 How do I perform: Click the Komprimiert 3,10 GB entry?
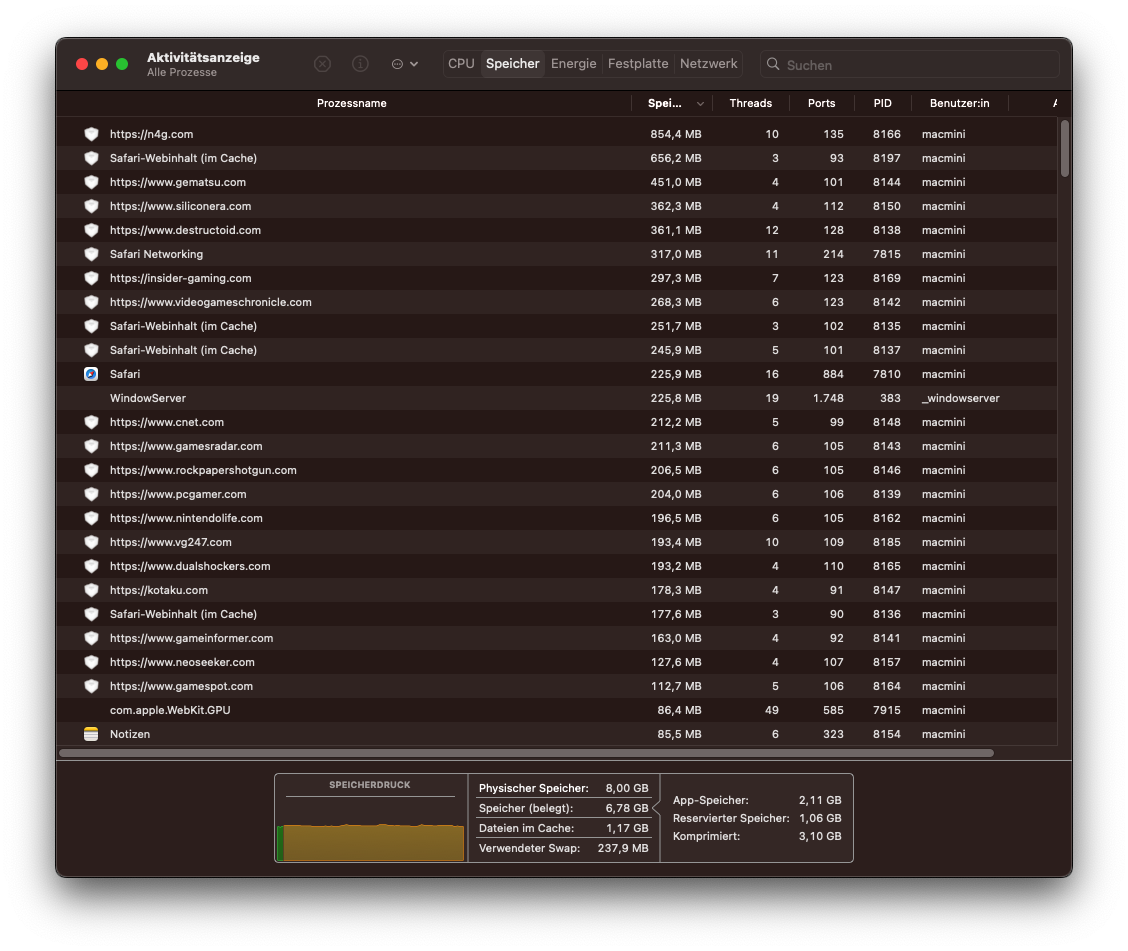757,836
